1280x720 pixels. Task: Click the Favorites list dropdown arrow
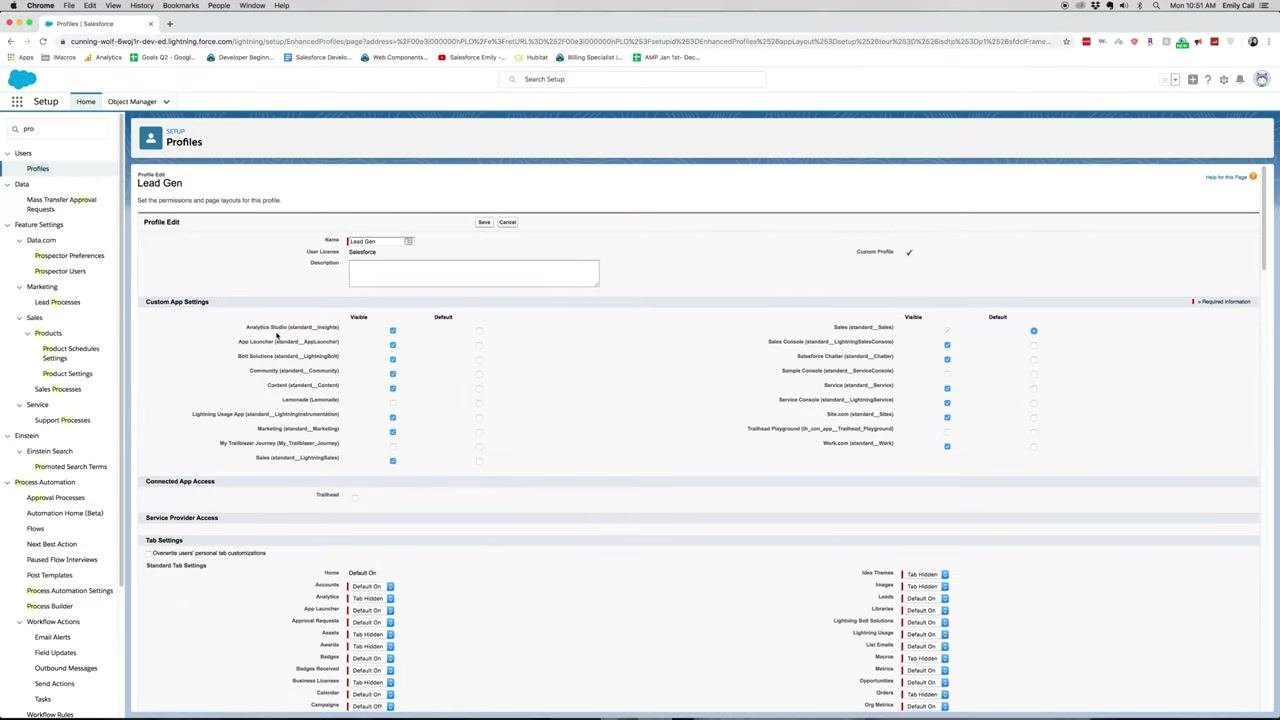coord(1175,79)
